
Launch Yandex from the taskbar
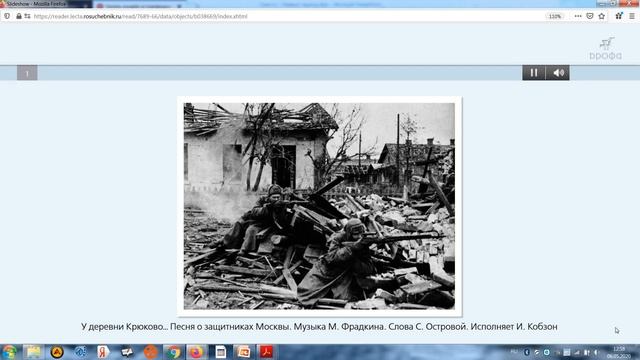point(103,352)
